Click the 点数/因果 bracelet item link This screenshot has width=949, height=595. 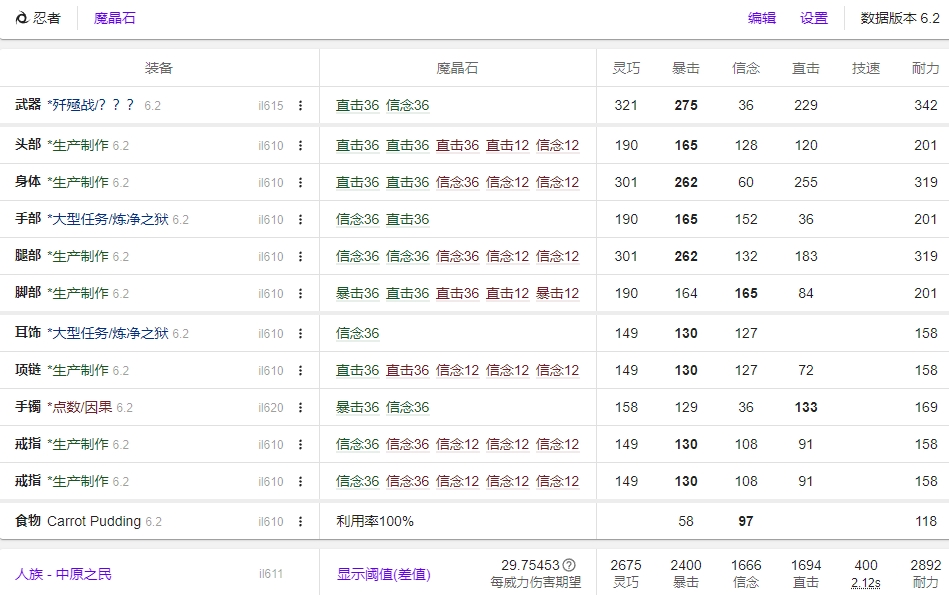(x=82, y=407)
